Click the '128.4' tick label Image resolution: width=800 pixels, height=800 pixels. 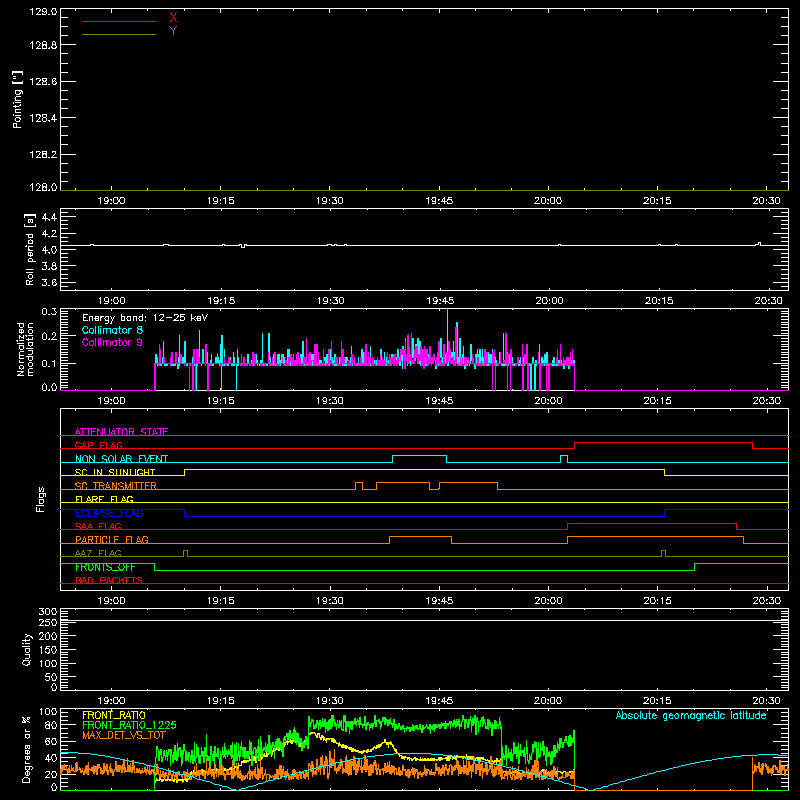(43, 118)
